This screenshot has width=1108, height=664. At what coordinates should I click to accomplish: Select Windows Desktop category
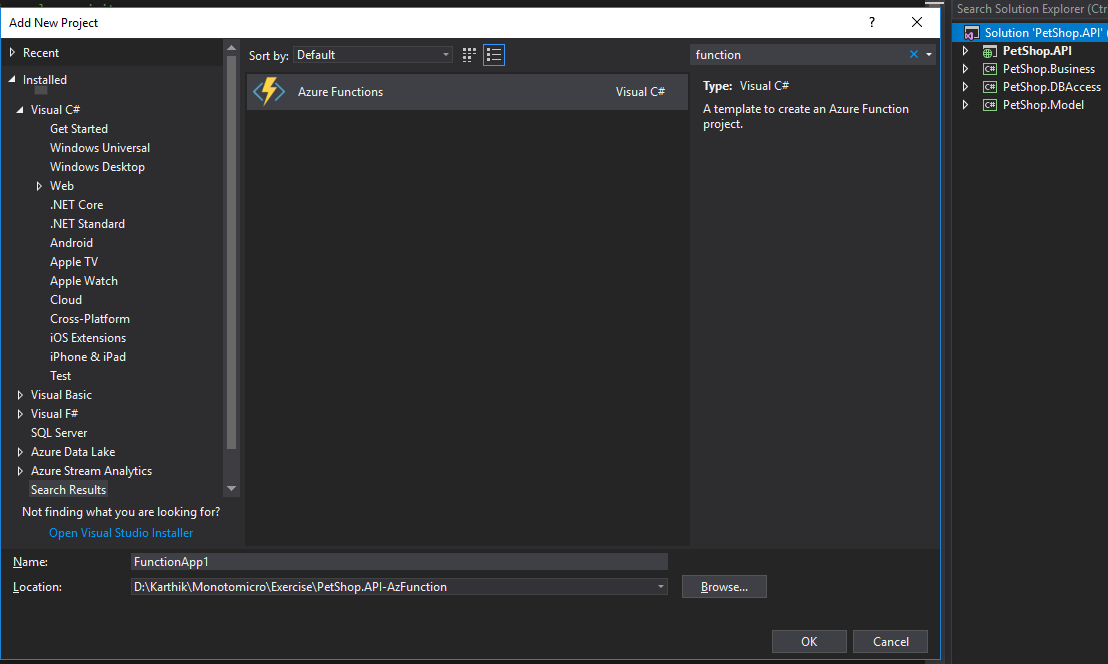(98, 167)
